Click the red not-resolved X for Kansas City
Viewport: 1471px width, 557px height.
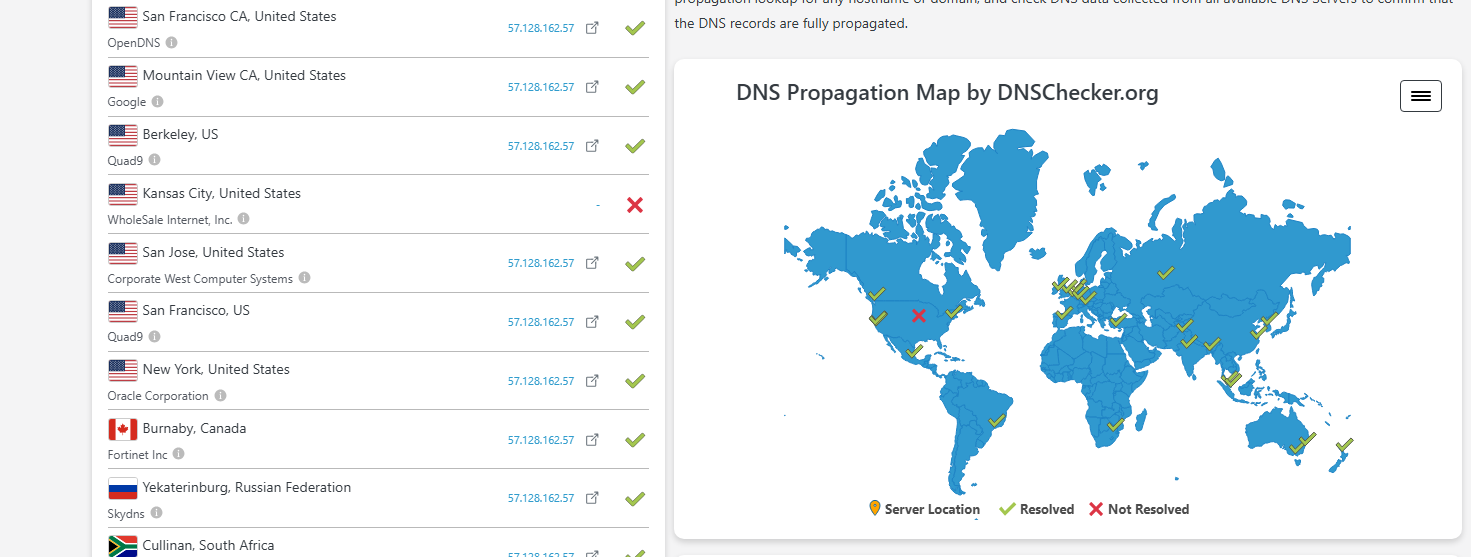click(634, 205)
